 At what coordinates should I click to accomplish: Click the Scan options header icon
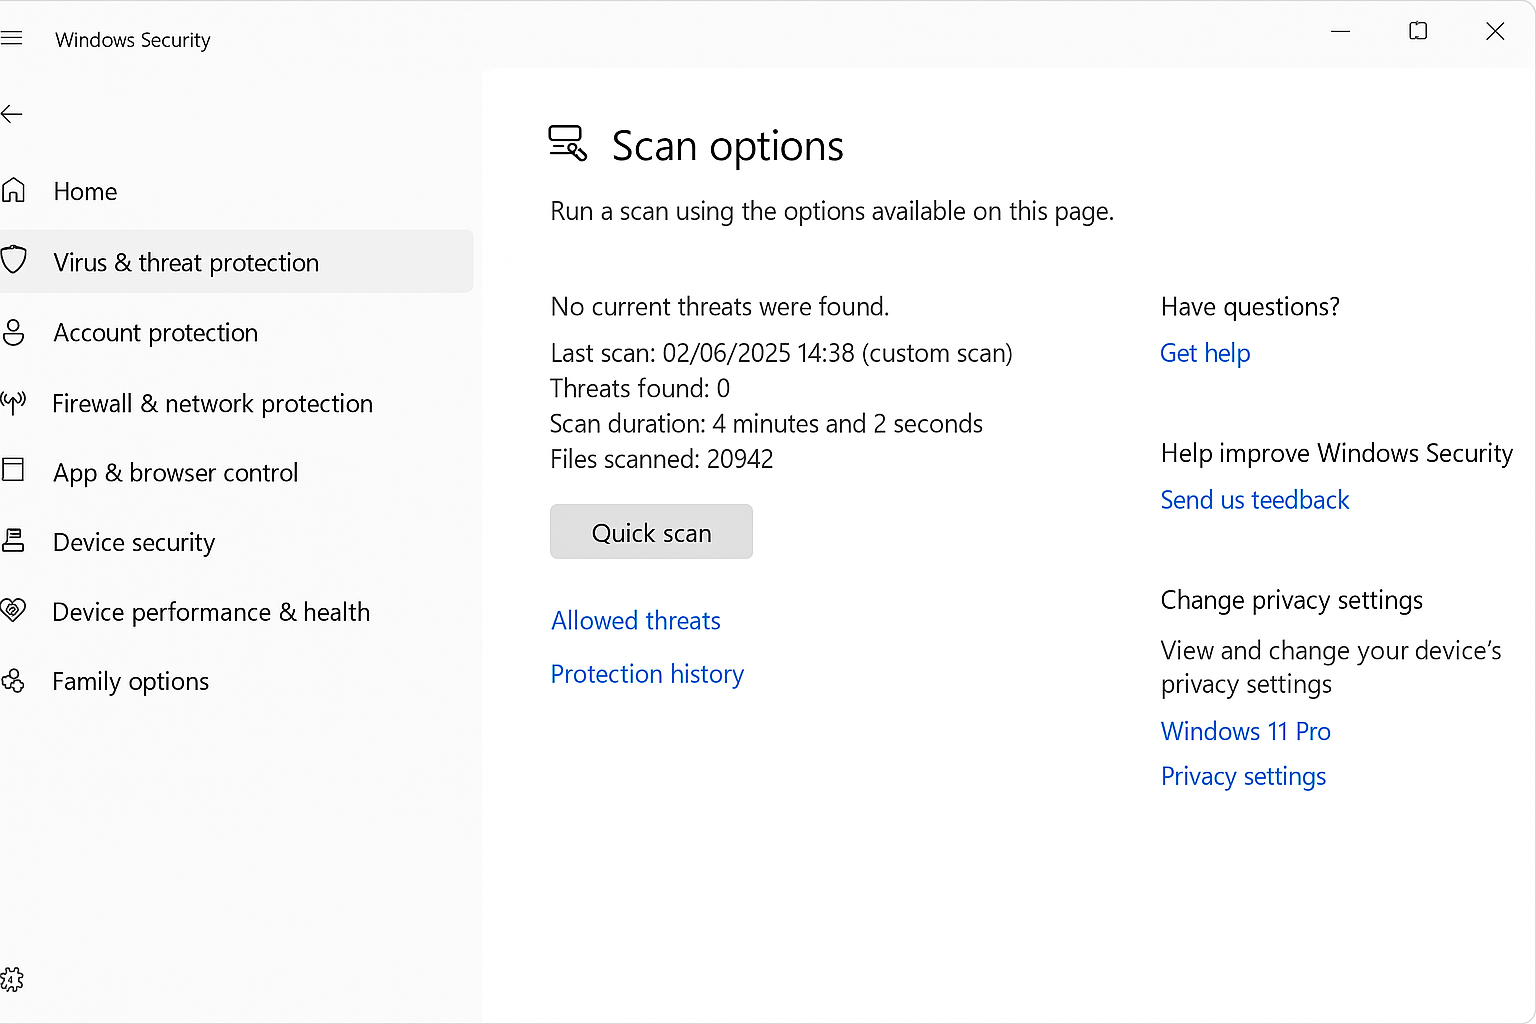tap(568, 143)
